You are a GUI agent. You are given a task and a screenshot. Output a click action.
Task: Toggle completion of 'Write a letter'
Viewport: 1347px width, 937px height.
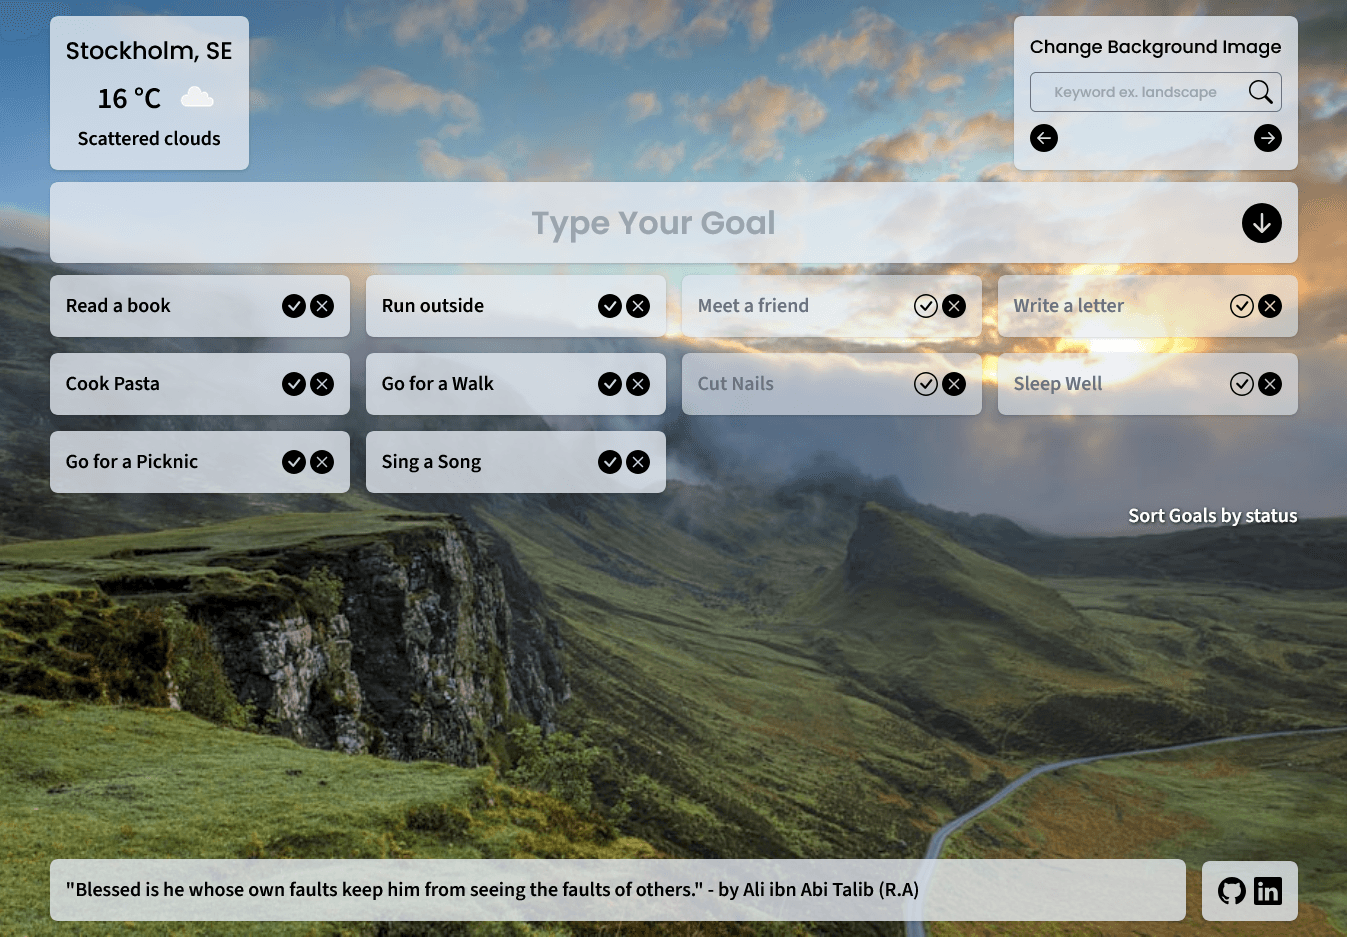coord(1241,306)
